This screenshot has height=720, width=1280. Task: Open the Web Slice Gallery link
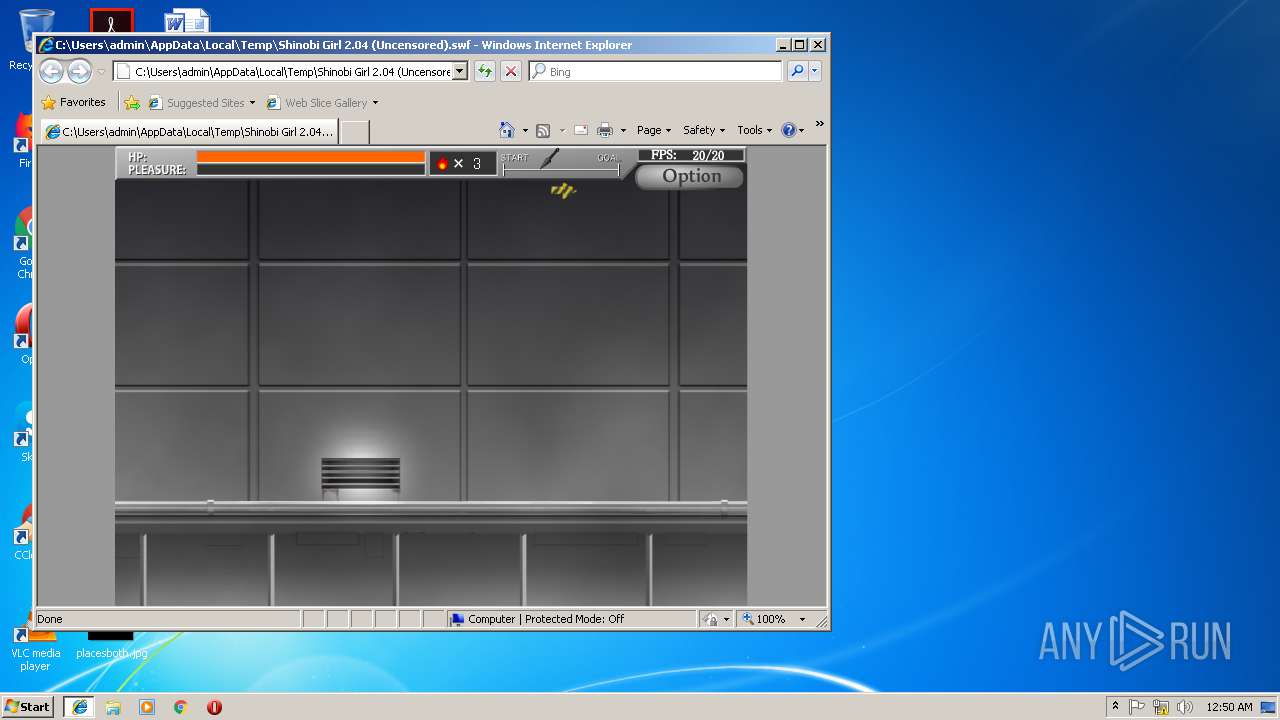point(323,102)
